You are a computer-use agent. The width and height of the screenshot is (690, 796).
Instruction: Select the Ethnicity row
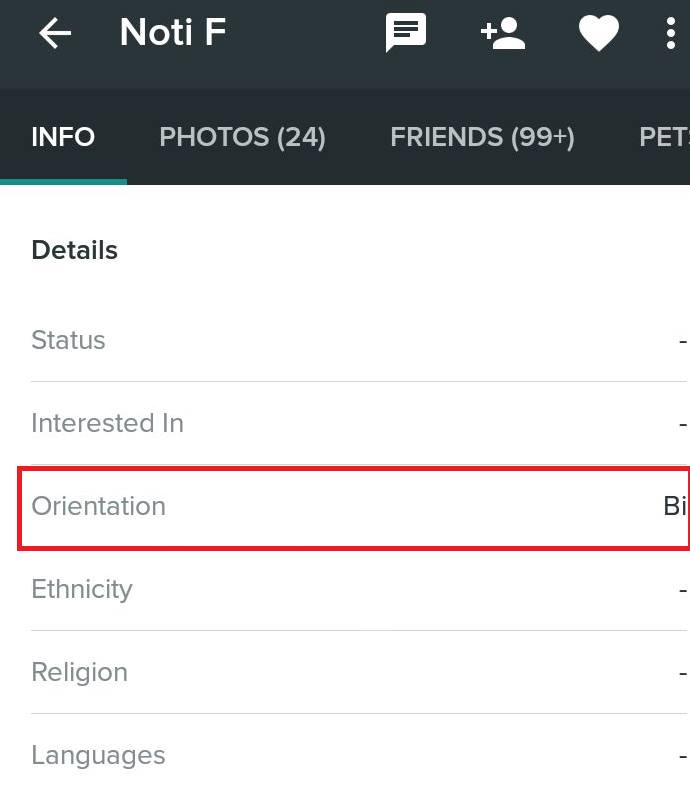tap(359, 589)
